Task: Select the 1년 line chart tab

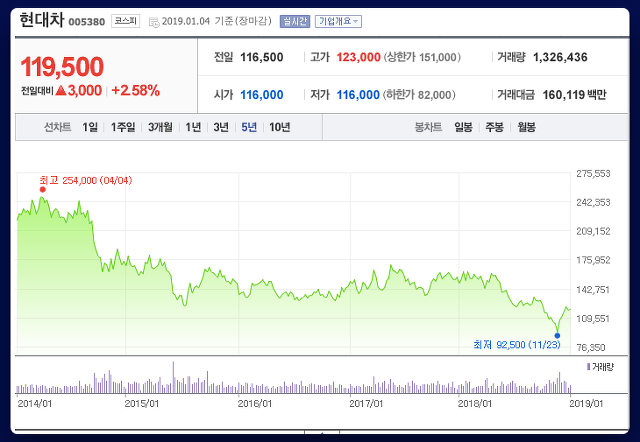Action: point(193,127)
